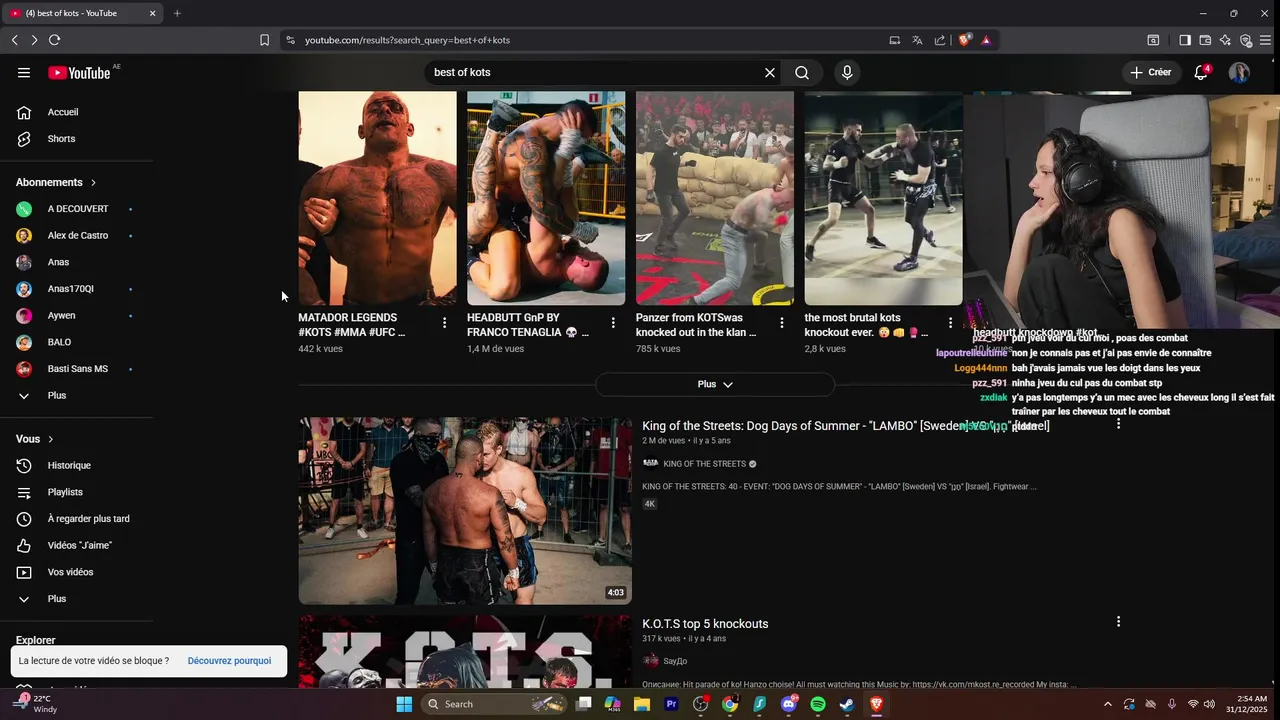The width and height of the screenshot is (1280, 720).
Task: Open A DECOUVERT channel subscription
Action: tap(76, 209)
